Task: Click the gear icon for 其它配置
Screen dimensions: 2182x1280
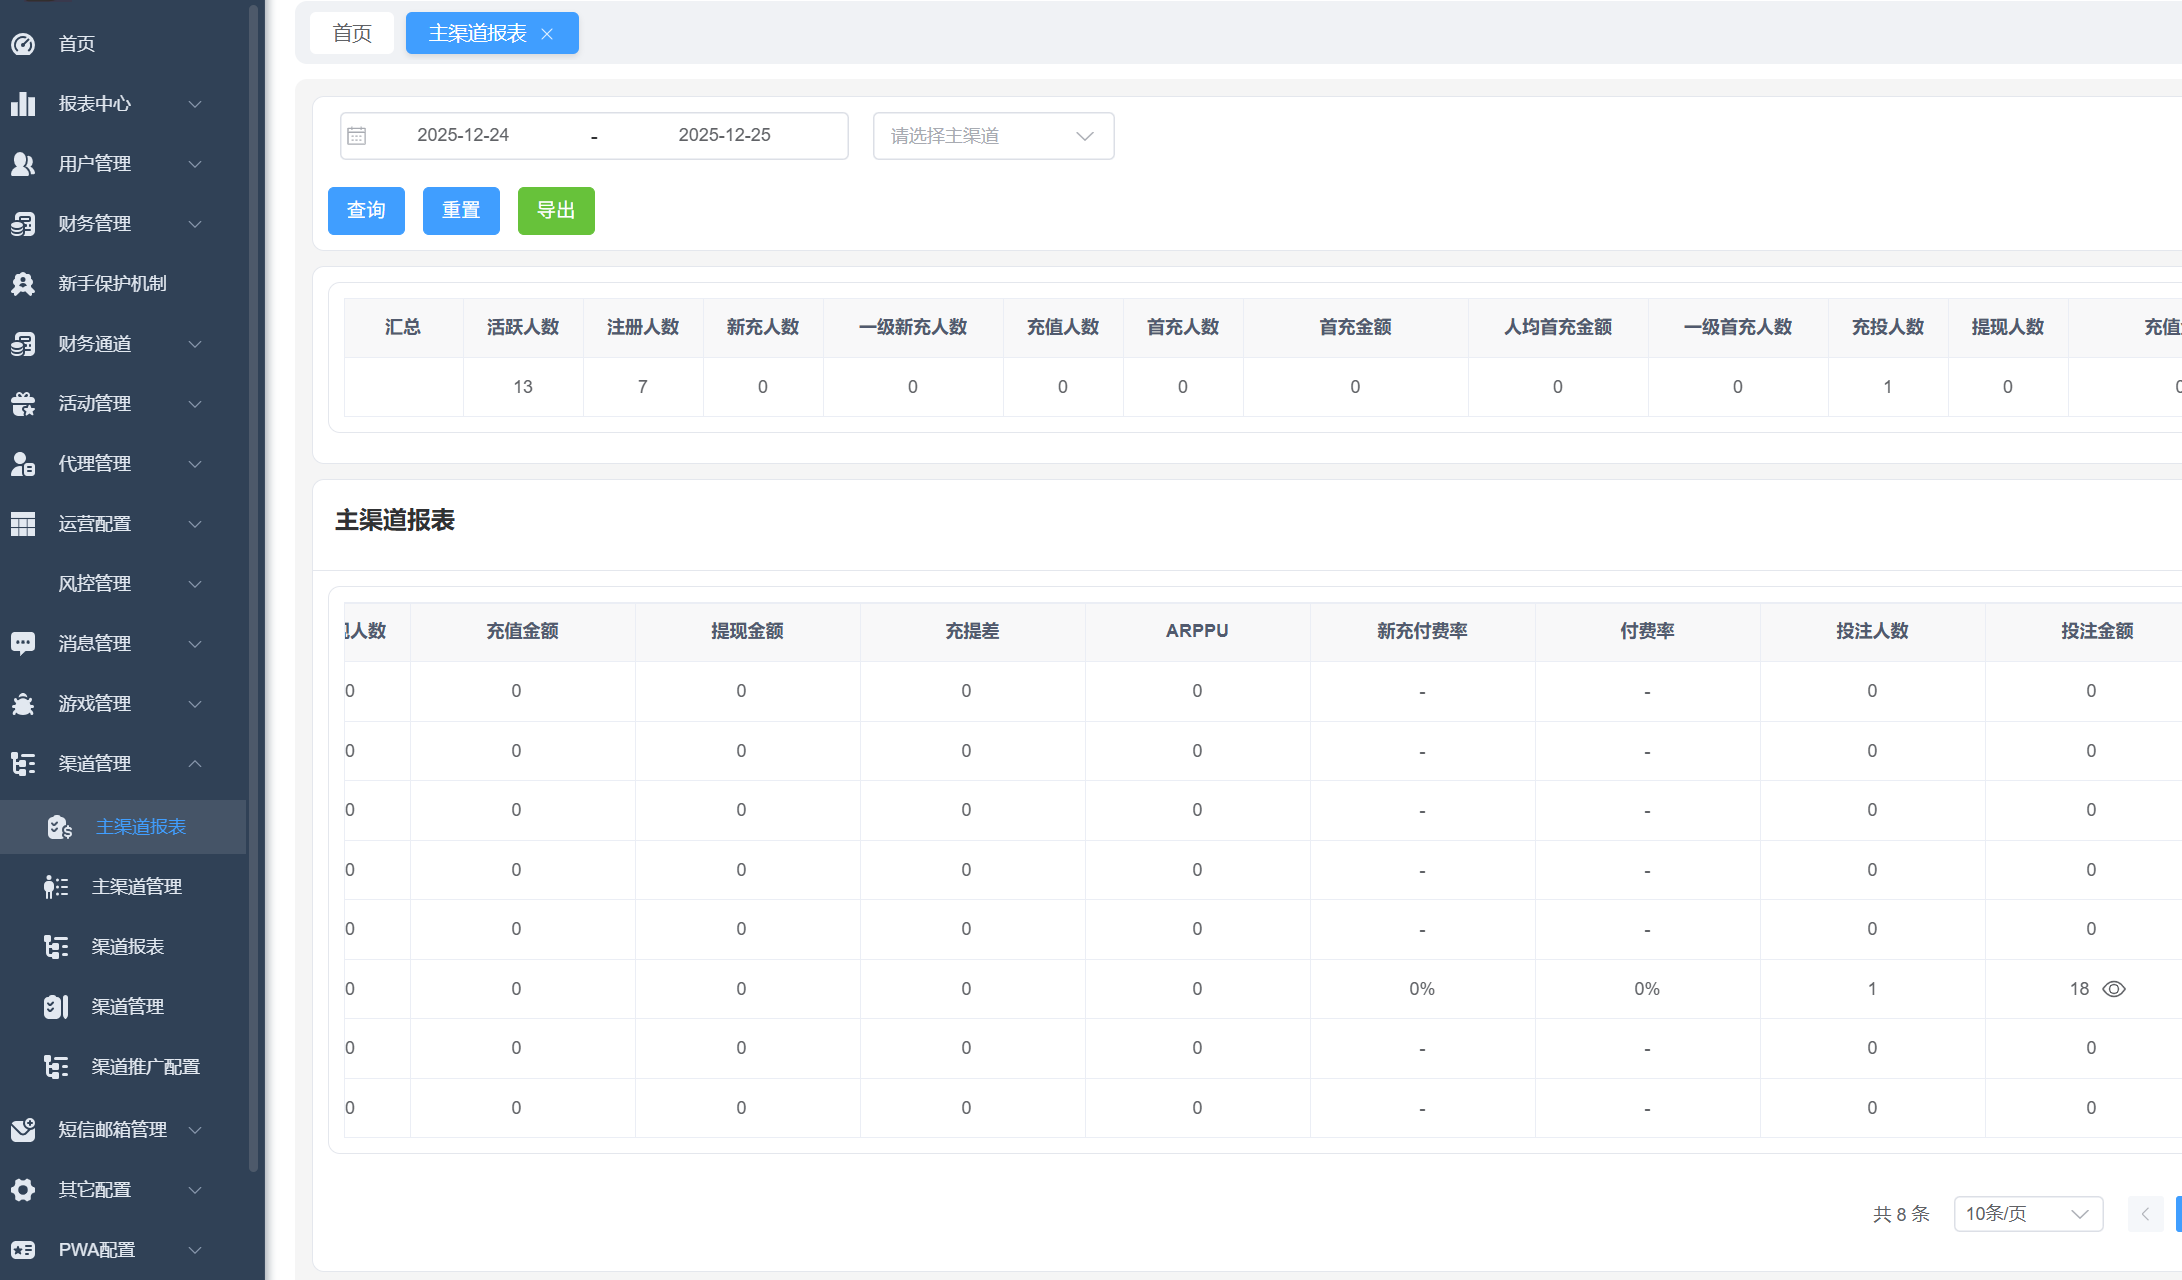Action: (x=23, y=1190)
